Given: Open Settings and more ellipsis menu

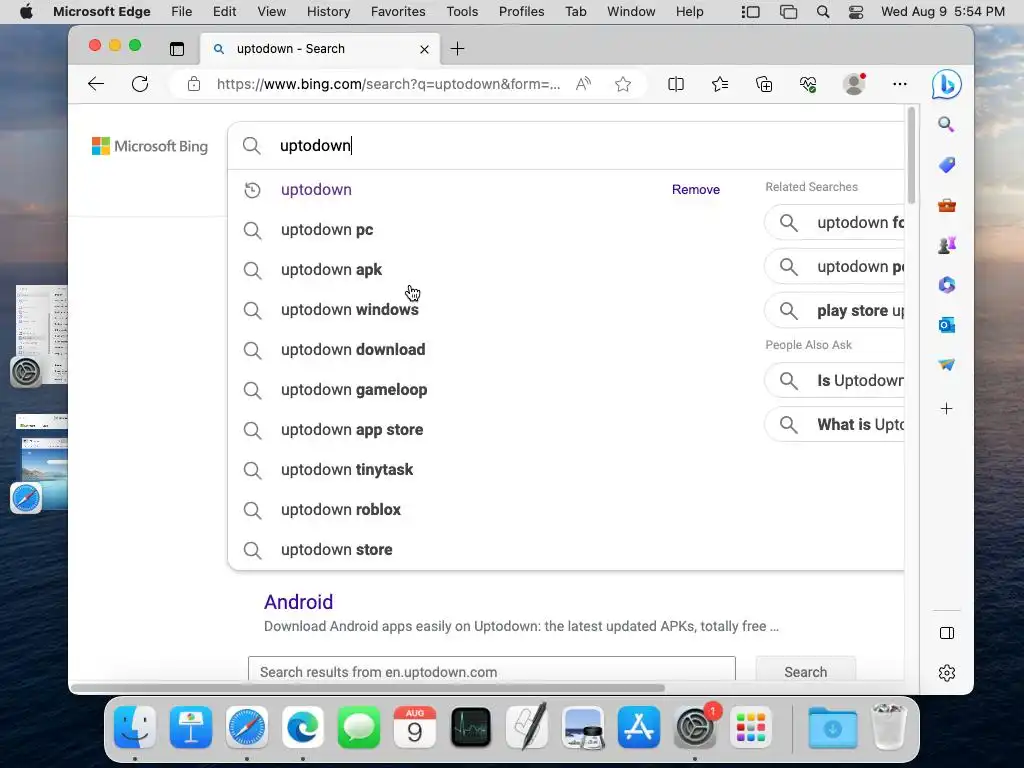Looking at the screenshot, I should [899, 84].
